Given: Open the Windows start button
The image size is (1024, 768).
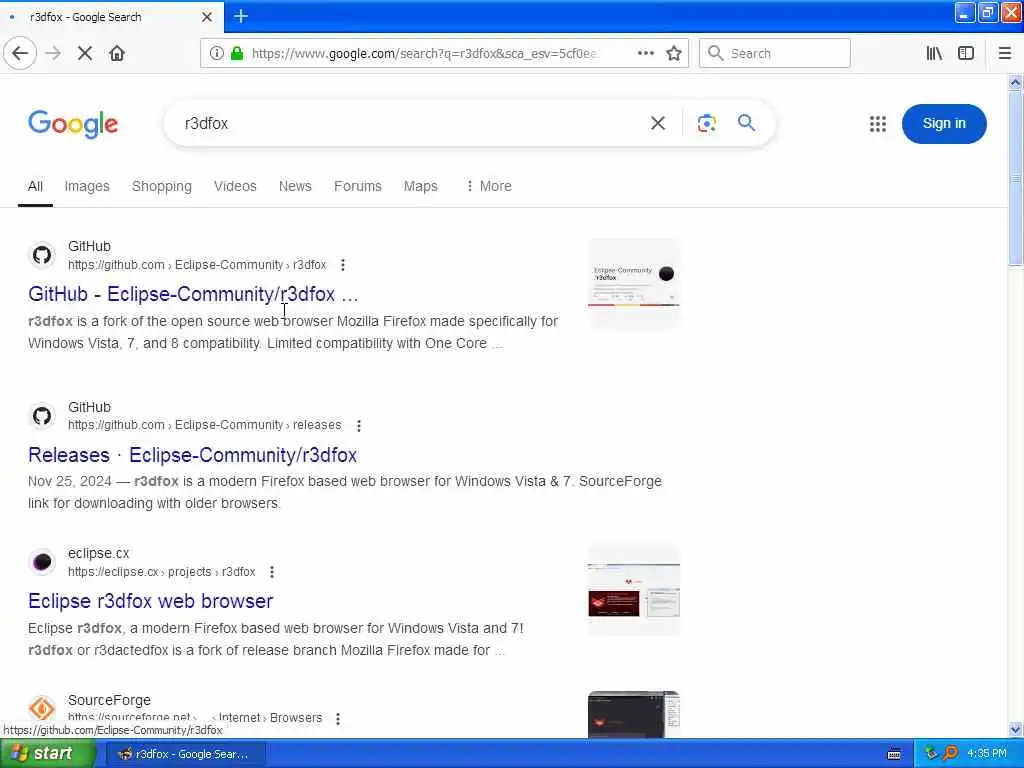Looking at the screenshot, I should [x=47, y=754].
